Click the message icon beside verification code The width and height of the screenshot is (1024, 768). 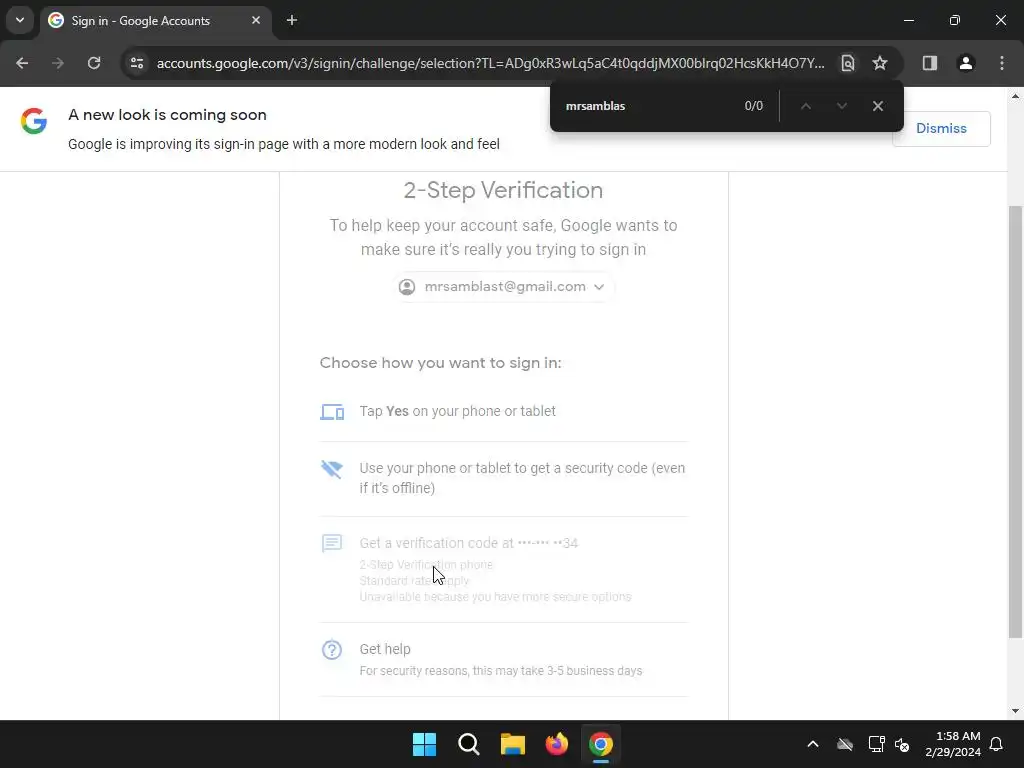(332, 543)
